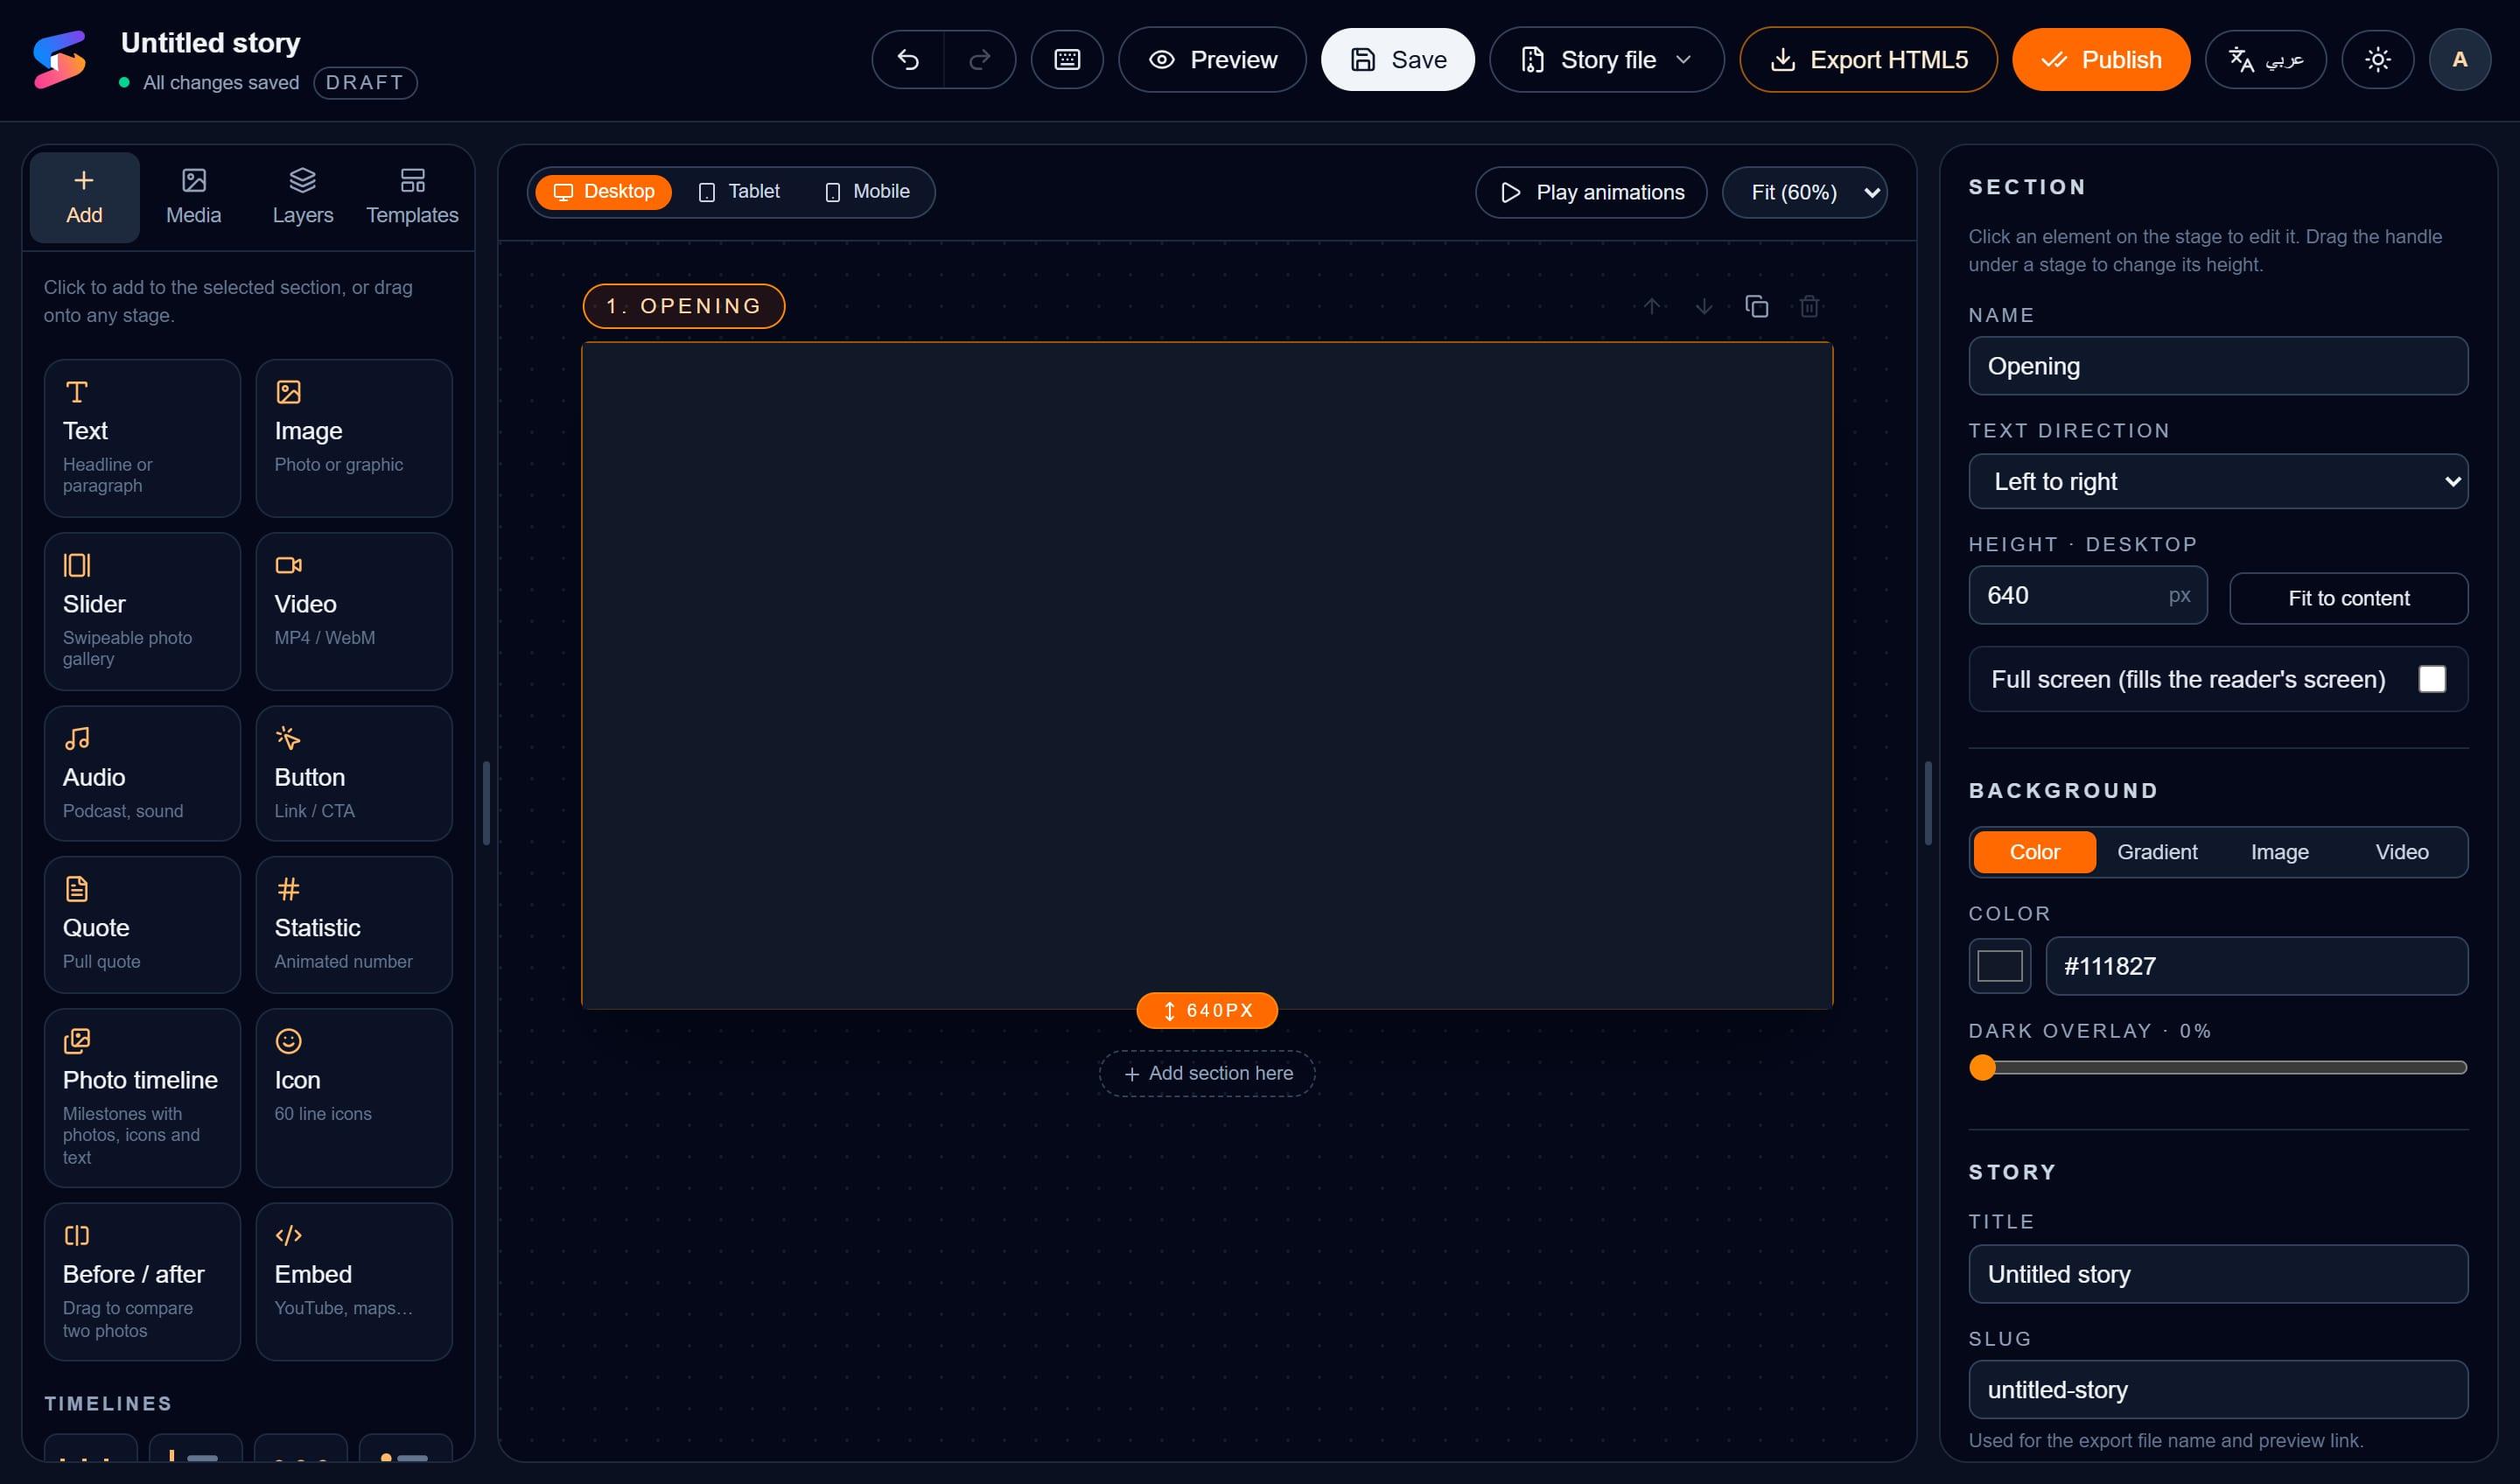This screenshot has height=1484, width=2520.
Task: Open the Text direction dropdown
Action: tap(2217, 481)
